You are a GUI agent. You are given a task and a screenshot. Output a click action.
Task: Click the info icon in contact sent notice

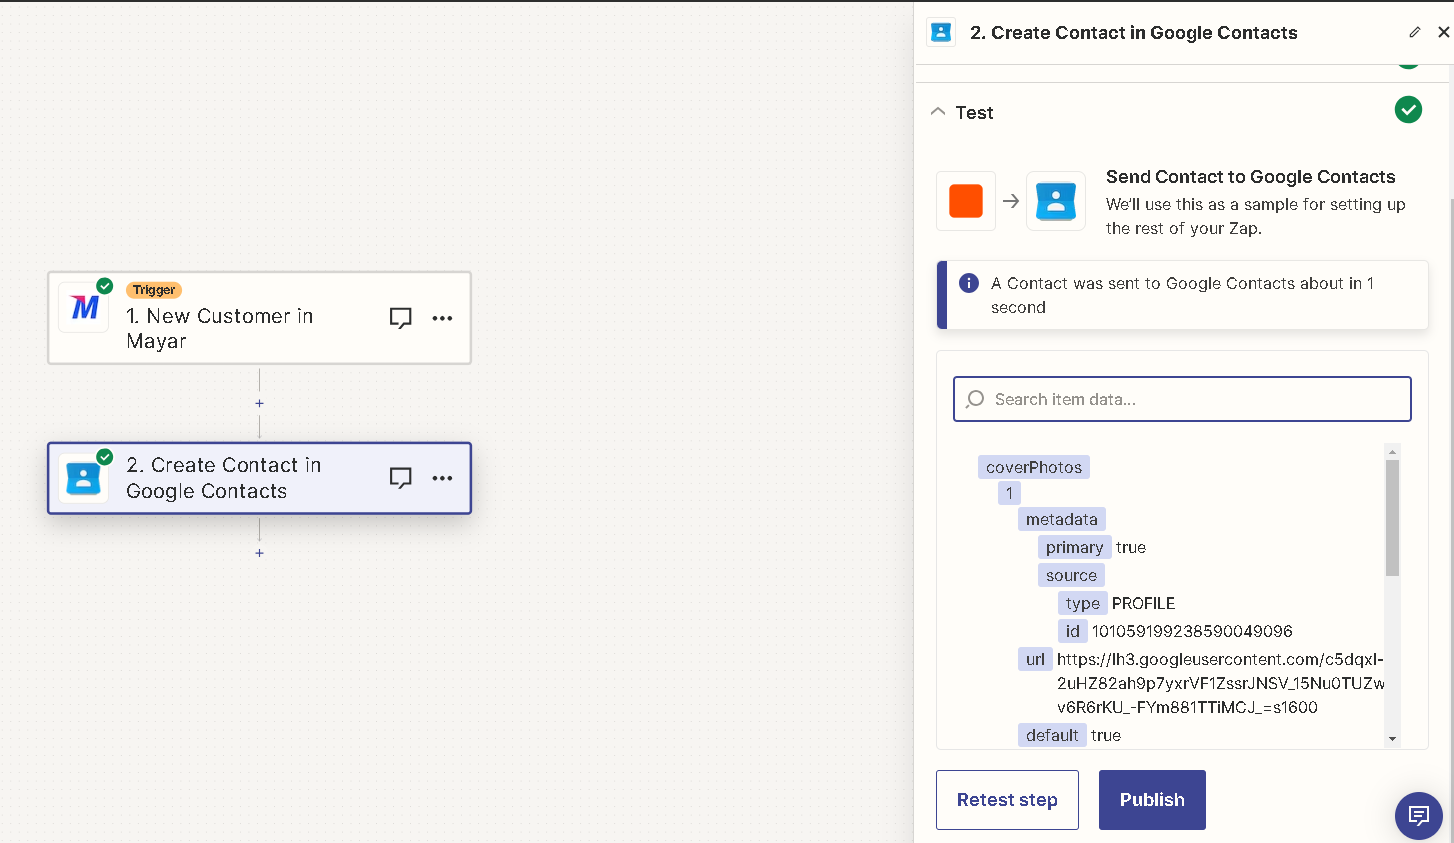click(969, 283)
